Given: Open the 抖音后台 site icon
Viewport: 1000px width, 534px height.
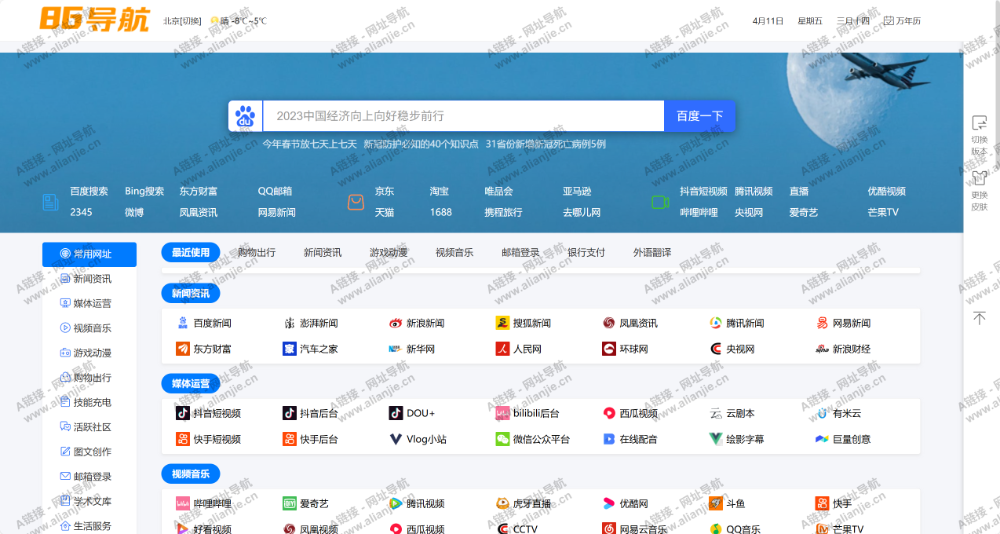Looking at the screenshot, I should (x=290, y=413).
